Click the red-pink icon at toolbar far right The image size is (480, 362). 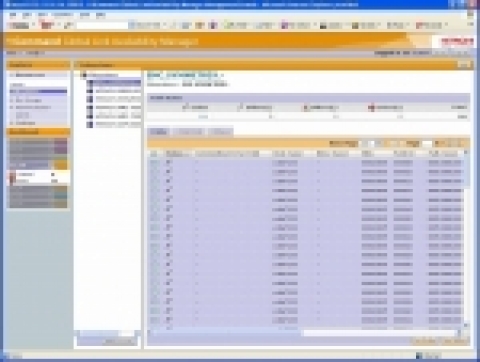(419, 25)
